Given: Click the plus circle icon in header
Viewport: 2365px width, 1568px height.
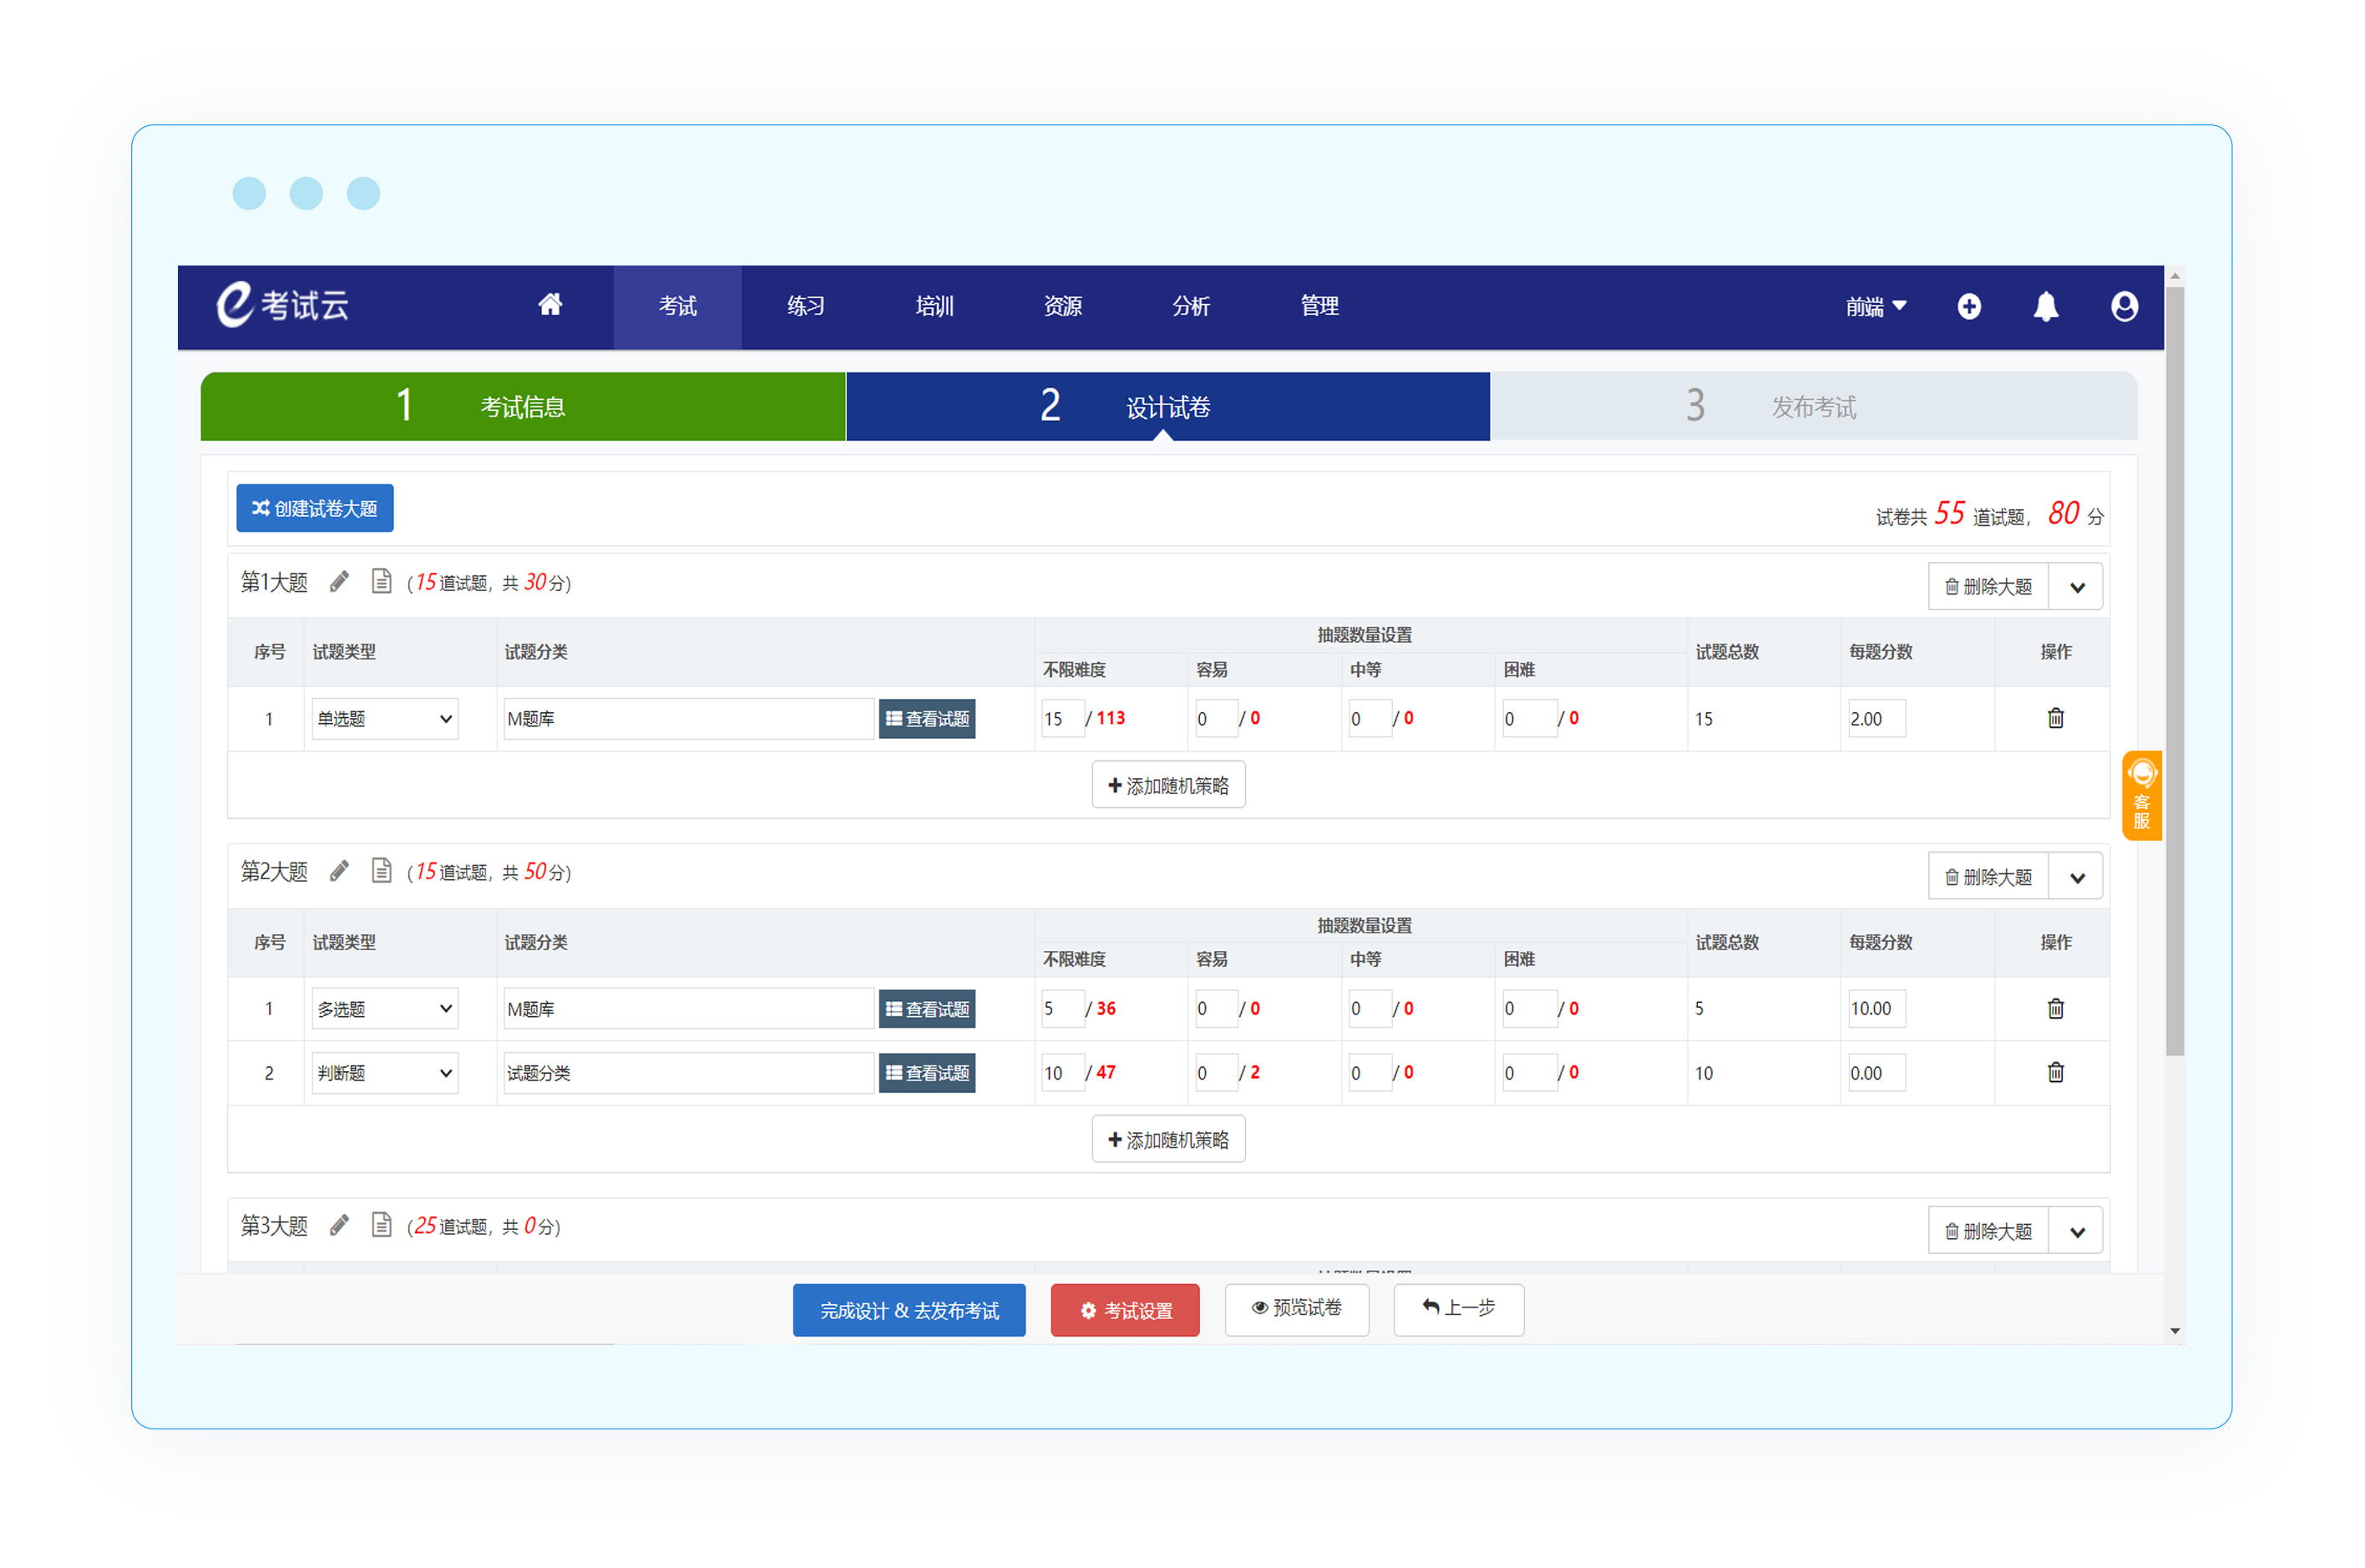Looking at the screenshot, I should point(1968,306).
